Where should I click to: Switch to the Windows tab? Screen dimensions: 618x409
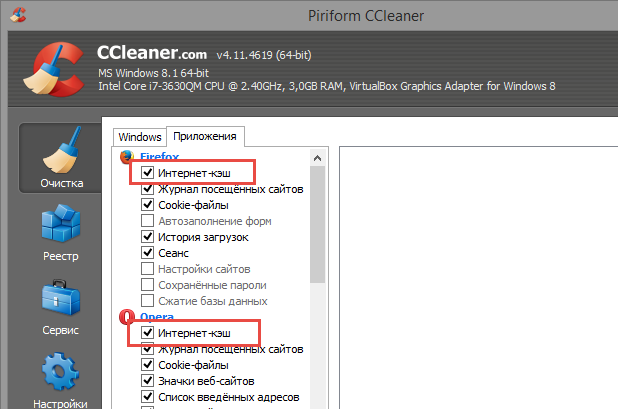click(x=140, y=137)
